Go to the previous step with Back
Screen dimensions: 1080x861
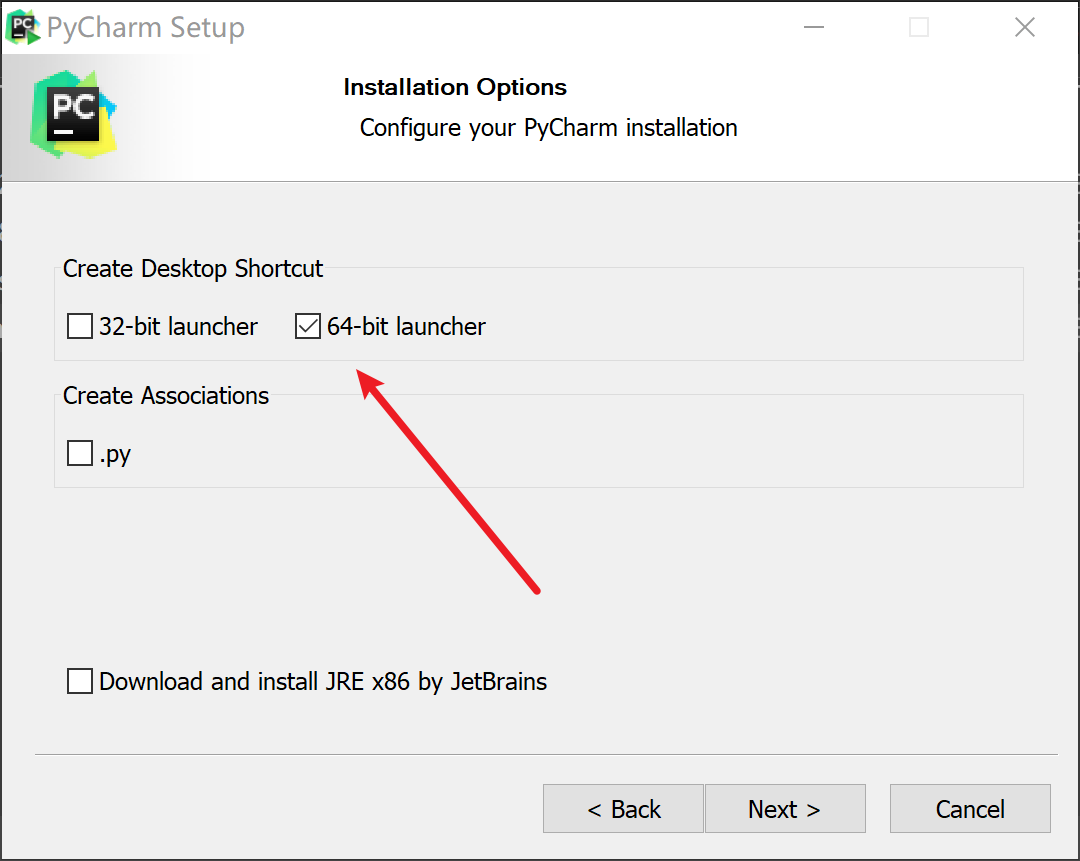[x=623, y=809]
